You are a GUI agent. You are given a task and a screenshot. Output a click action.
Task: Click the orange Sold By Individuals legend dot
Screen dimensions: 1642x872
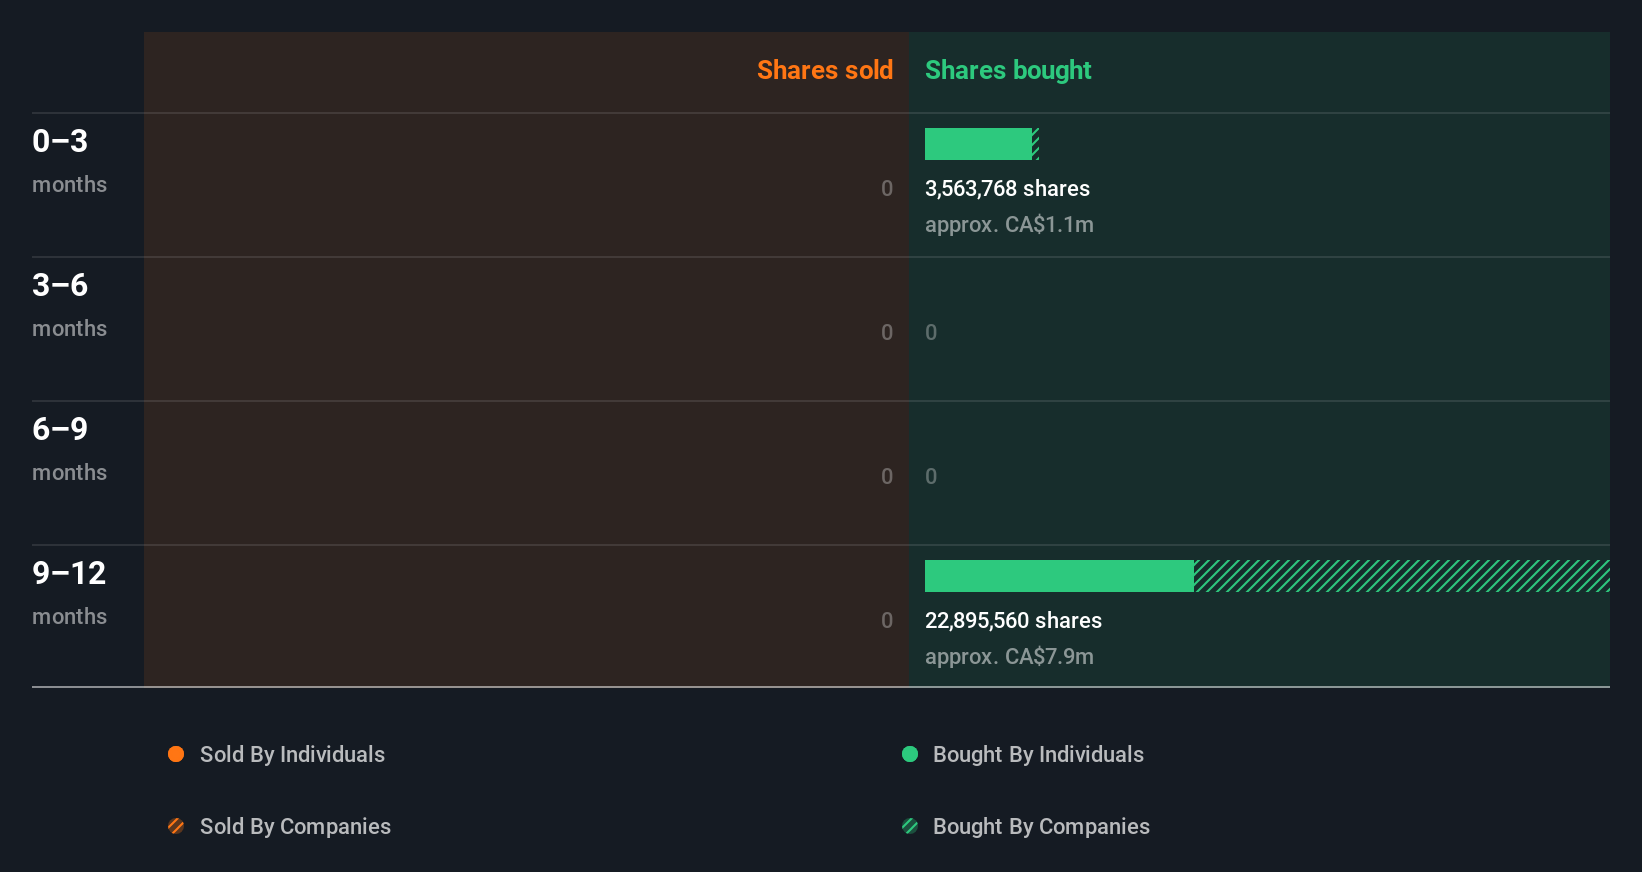tap(176, 754)
